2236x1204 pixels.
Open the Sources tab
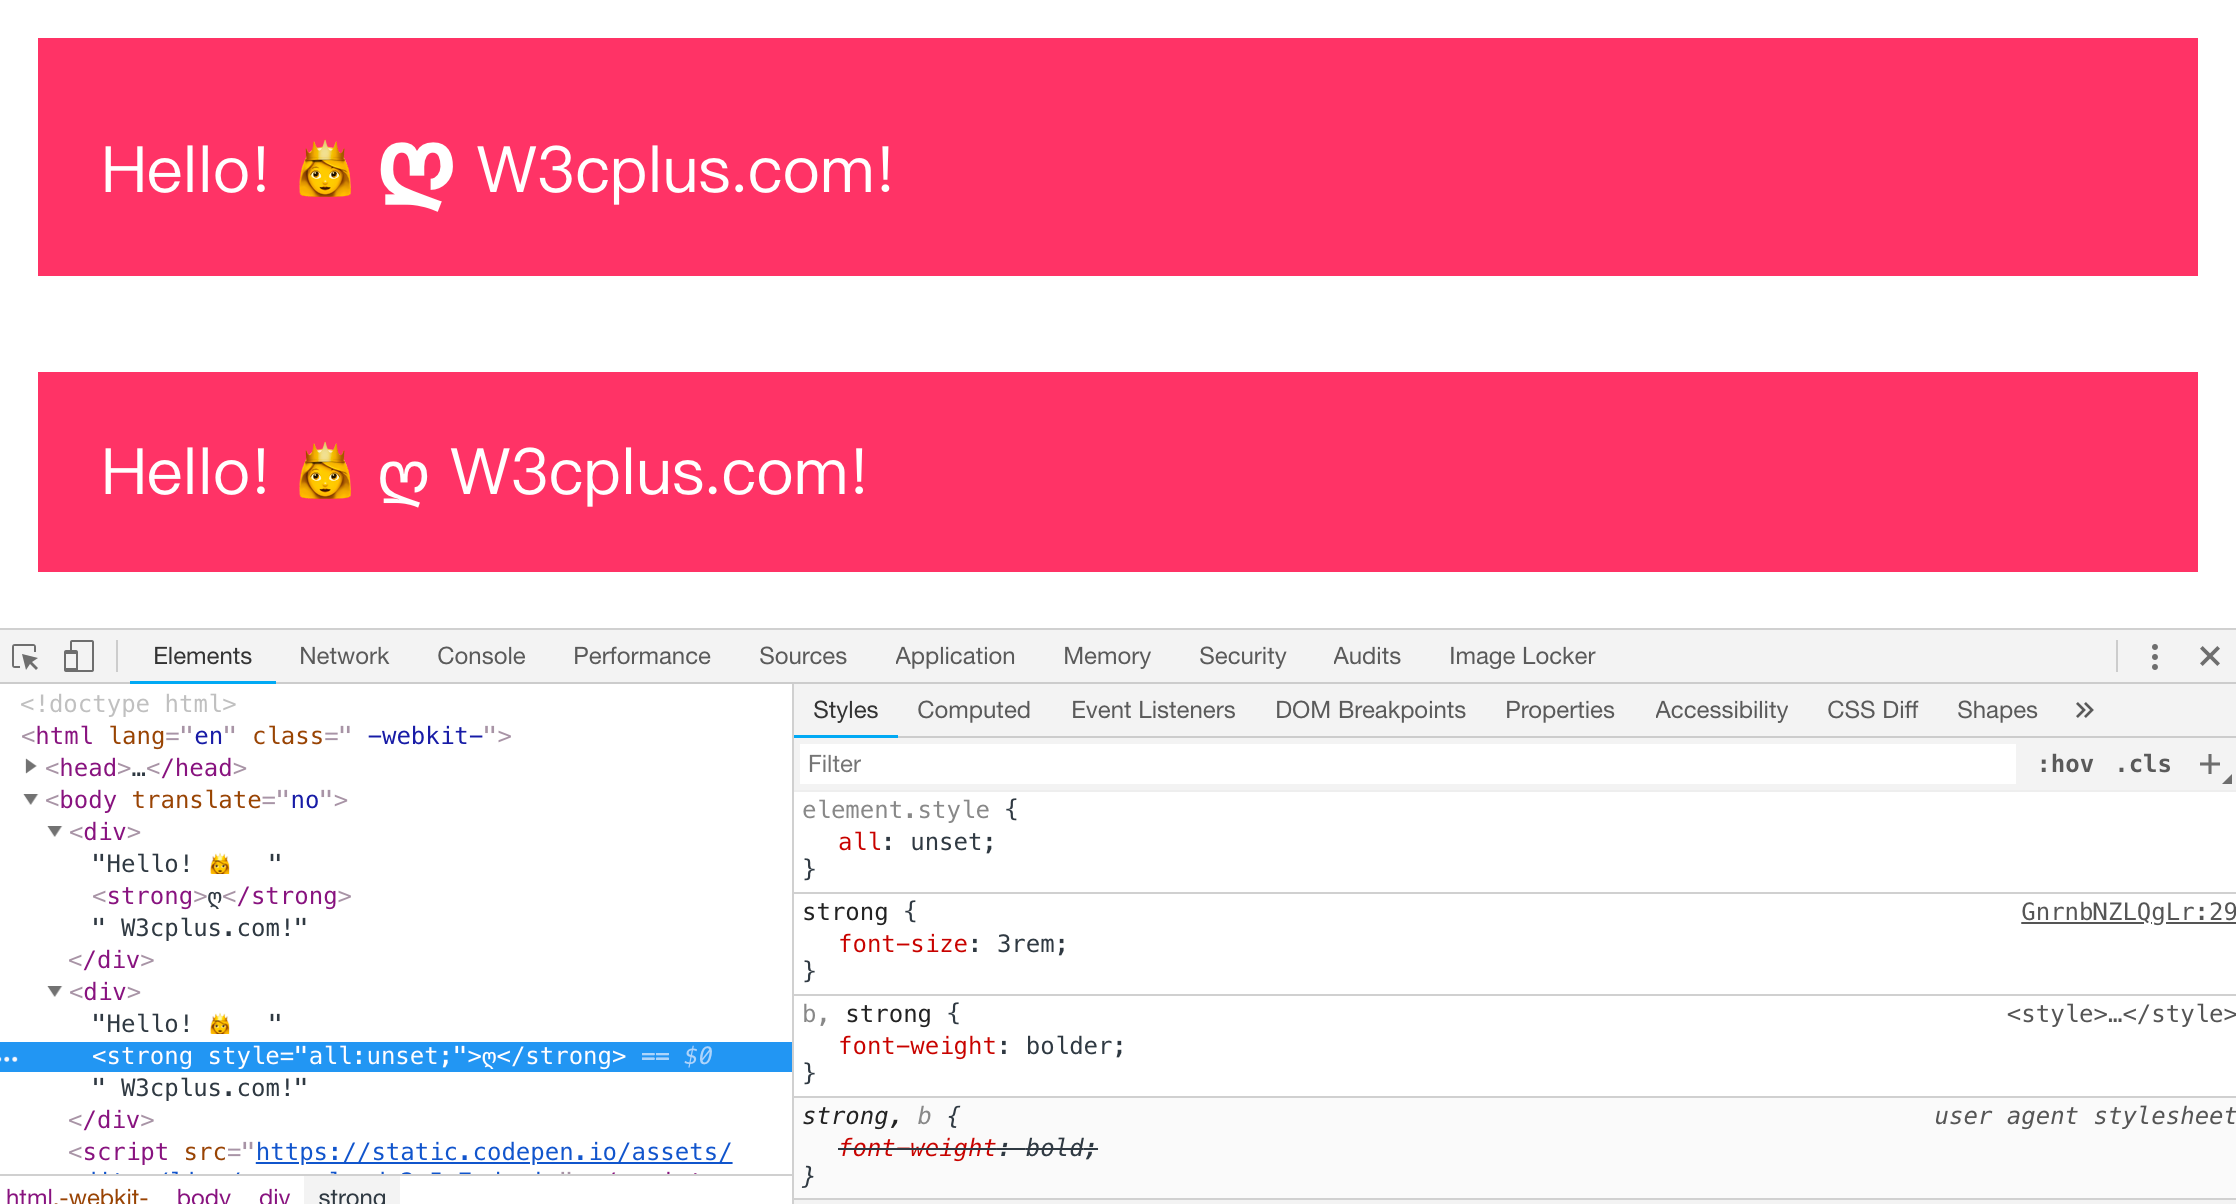803,656
